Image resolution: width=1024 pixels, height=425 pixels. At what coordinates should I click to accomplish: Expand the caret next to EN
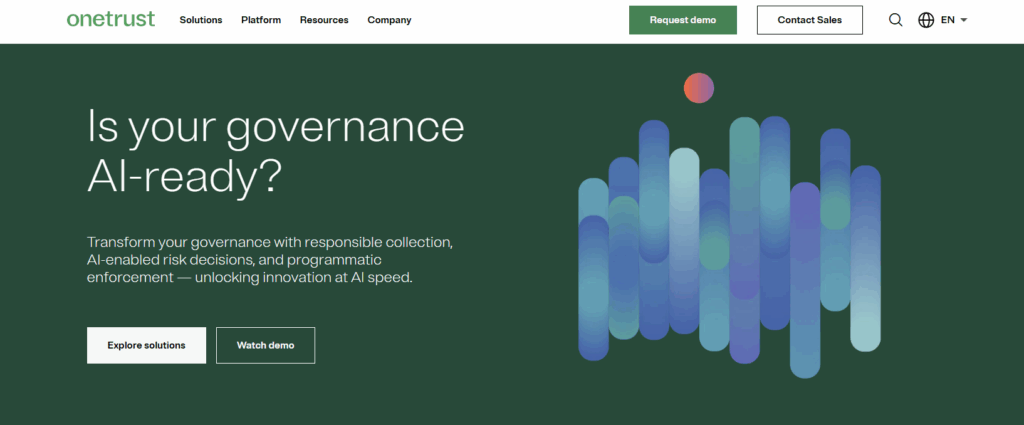964,20
